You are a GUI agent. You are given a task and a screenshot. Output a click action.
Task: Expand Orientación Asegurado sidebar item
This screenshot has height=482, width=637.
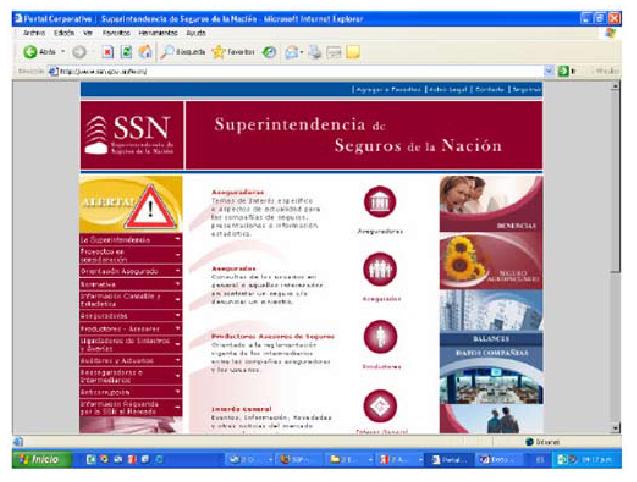pyautogui.click(x=130, y=271)
